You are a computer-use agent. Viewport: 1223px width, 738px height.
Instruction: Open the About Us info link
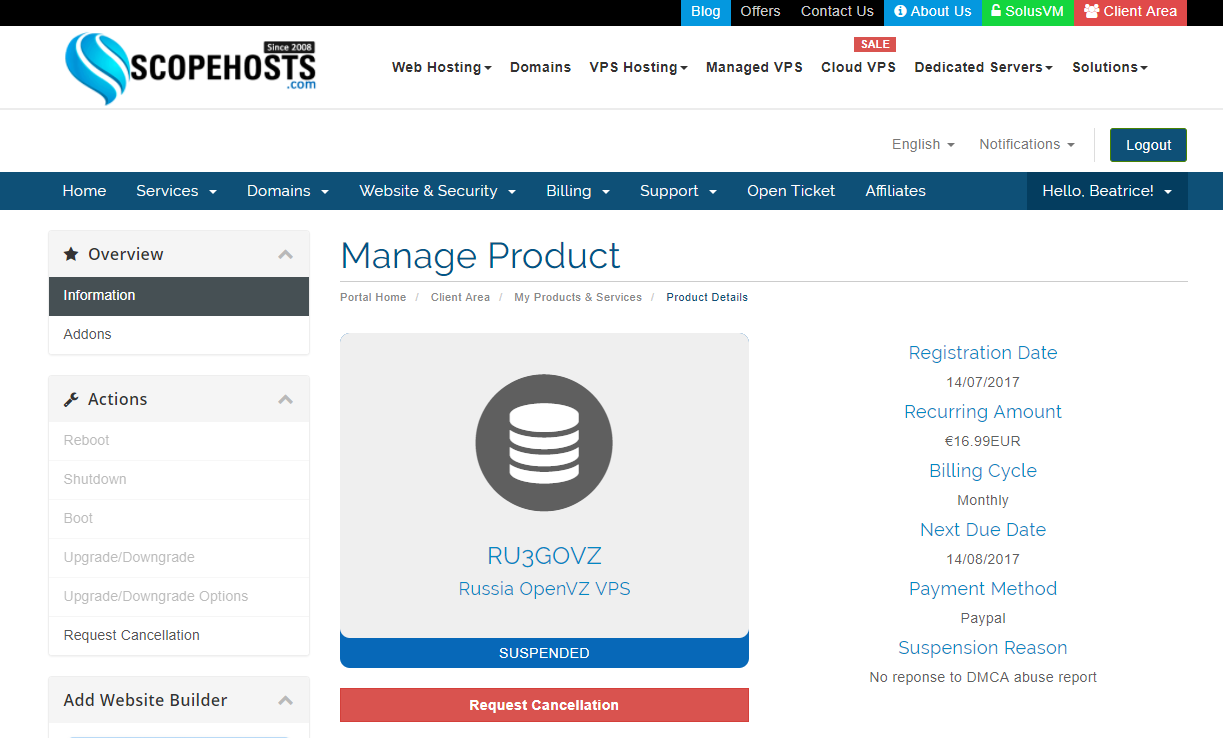(932, 12)
